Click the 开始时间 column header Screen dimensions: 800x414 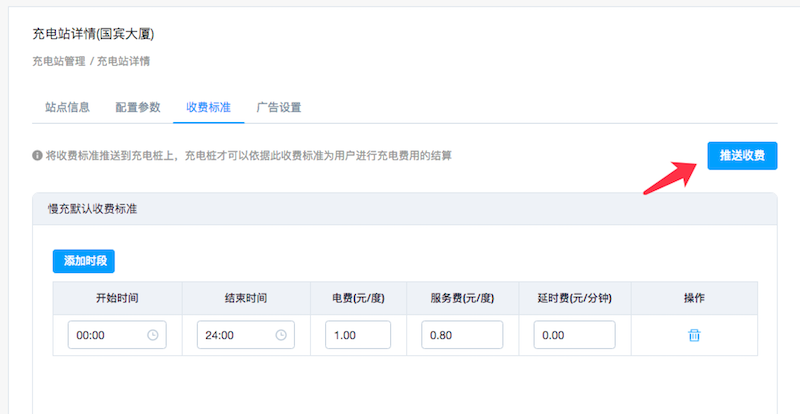point(117,298)
